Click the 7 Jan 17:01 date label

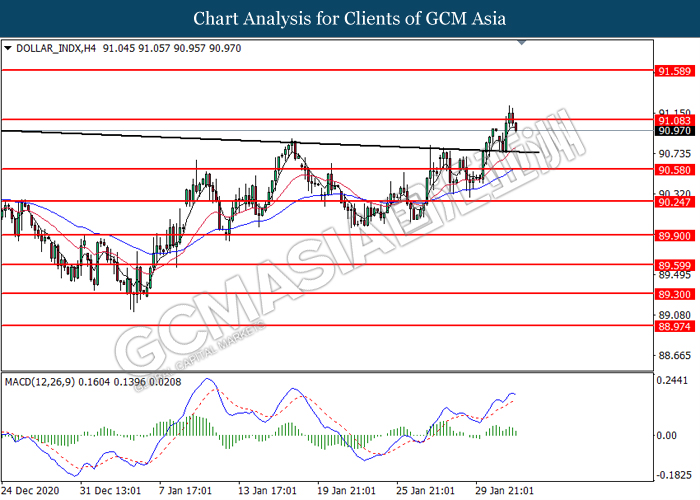pos(185,490)
